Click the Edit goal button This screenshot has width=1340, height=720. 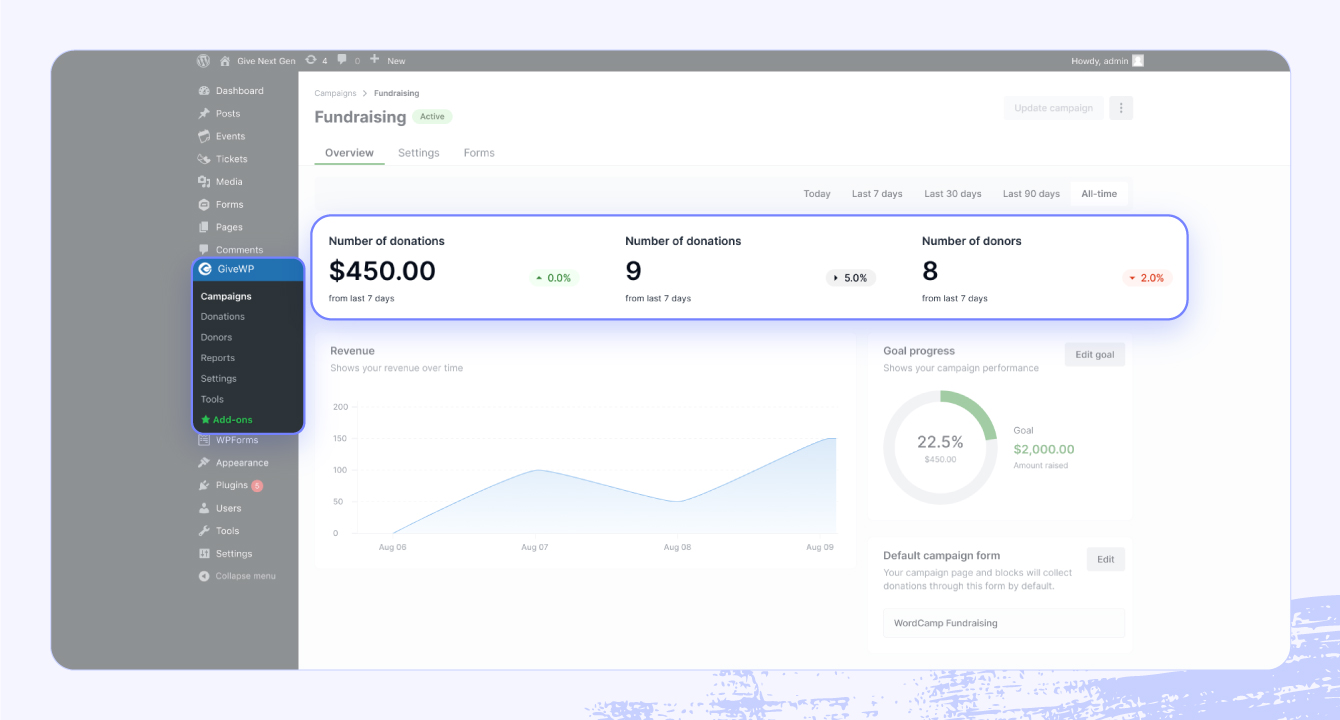coord(1094,354)
